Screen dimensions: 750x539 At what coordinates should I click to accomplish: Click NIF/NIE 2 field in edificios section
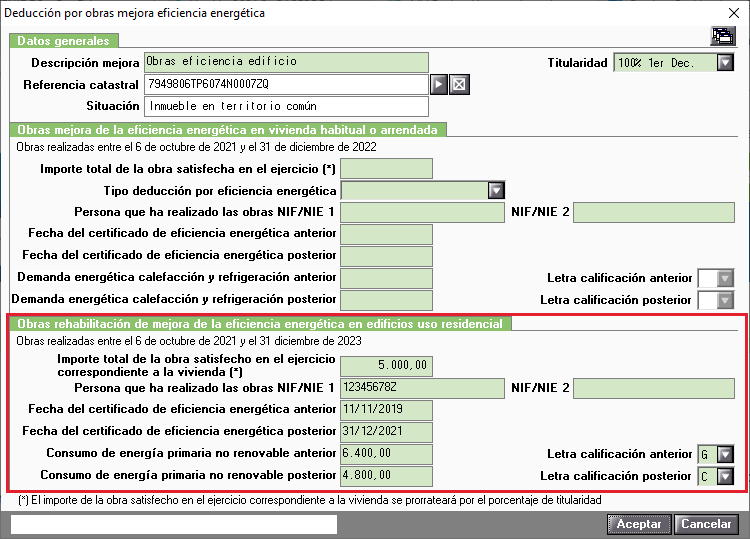pos(654,388)
